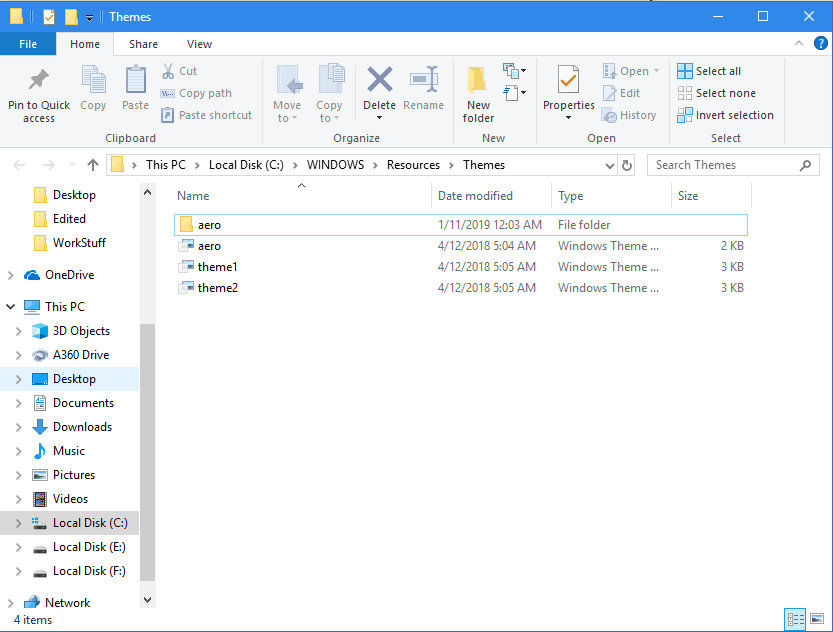Collapse the This PC tree node
This screenshot has height=632, width=833.
11,307
